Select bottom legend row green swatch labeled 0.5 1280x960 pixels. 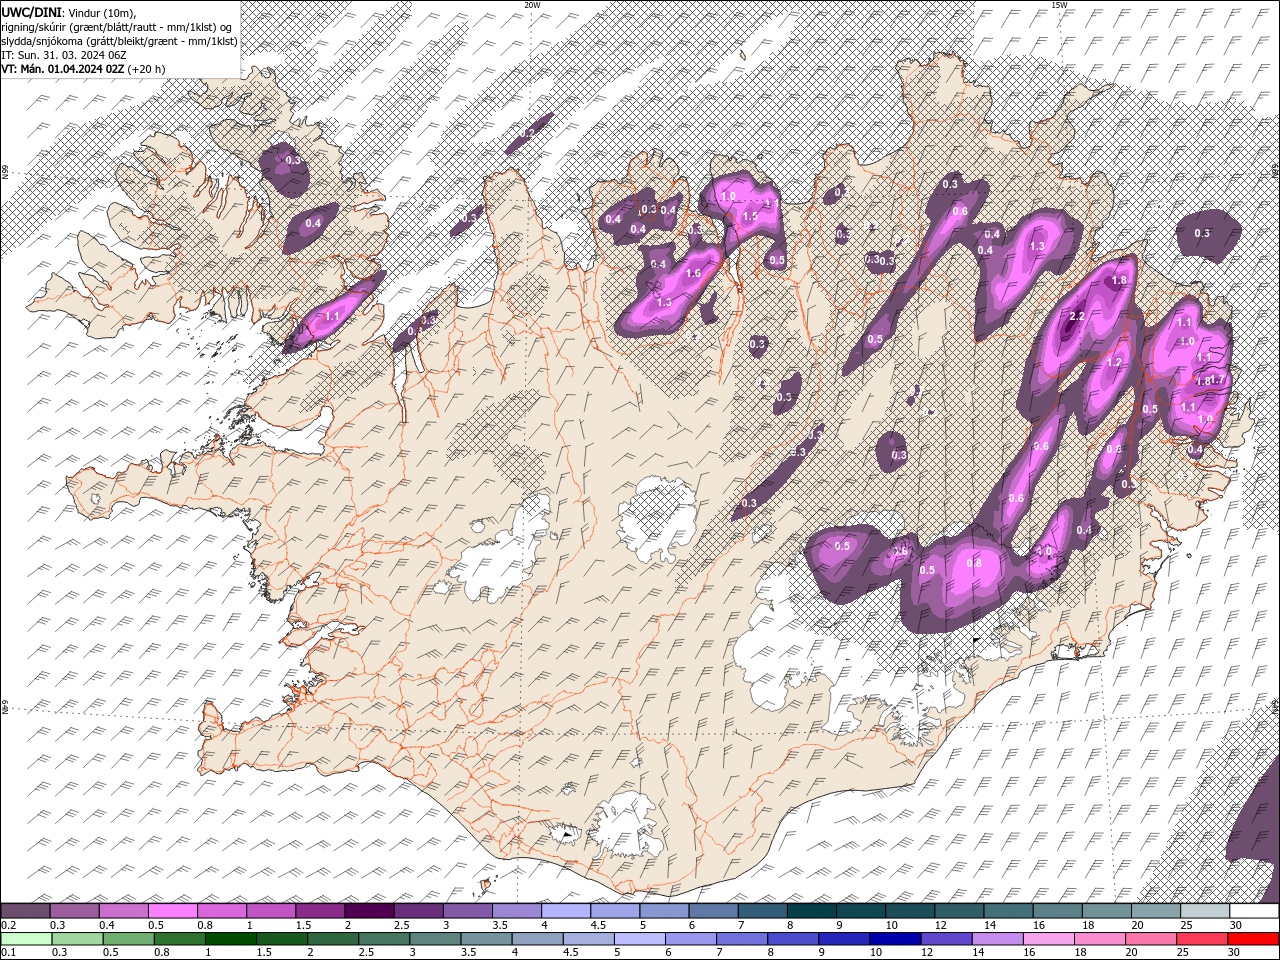[128, 939]
